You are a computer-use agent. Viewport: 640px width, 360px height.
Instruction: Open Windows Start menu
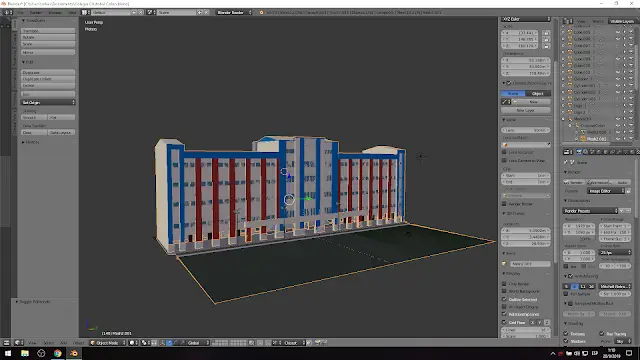click(8, 353)
